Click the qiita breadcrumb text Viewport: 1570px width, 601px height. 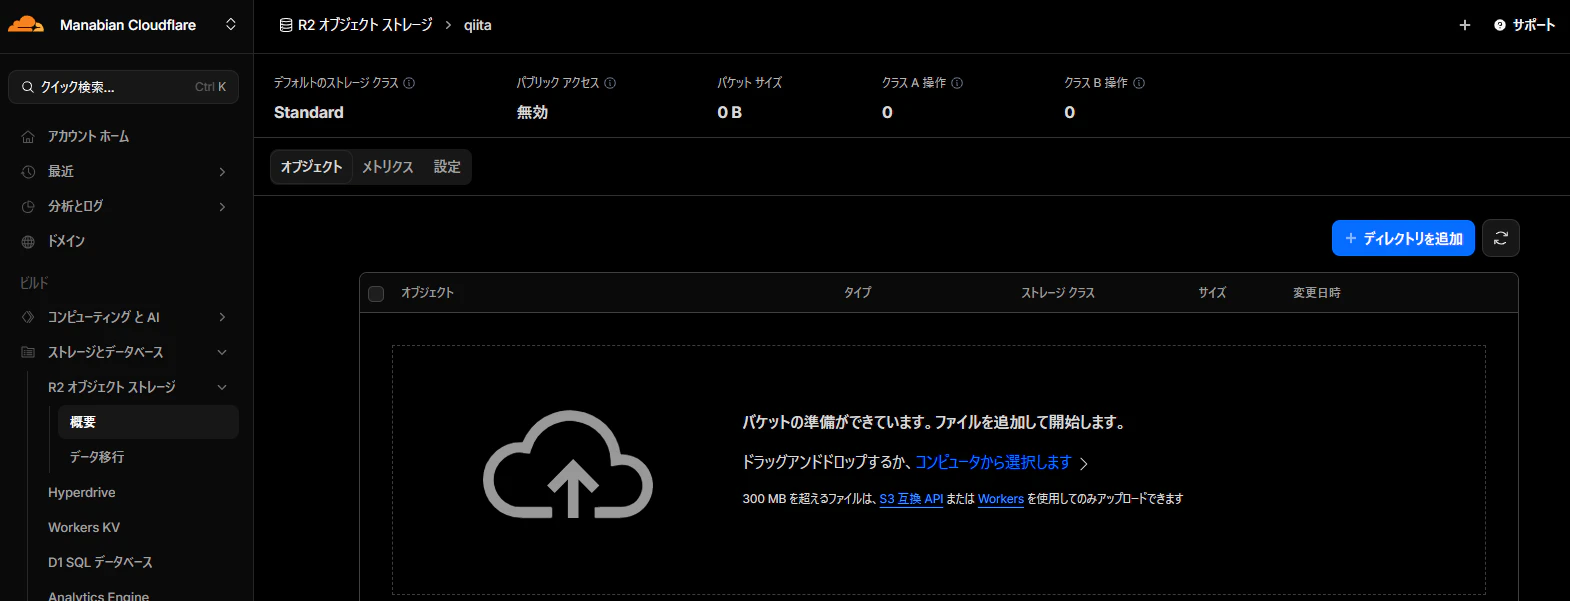point(478,25)
